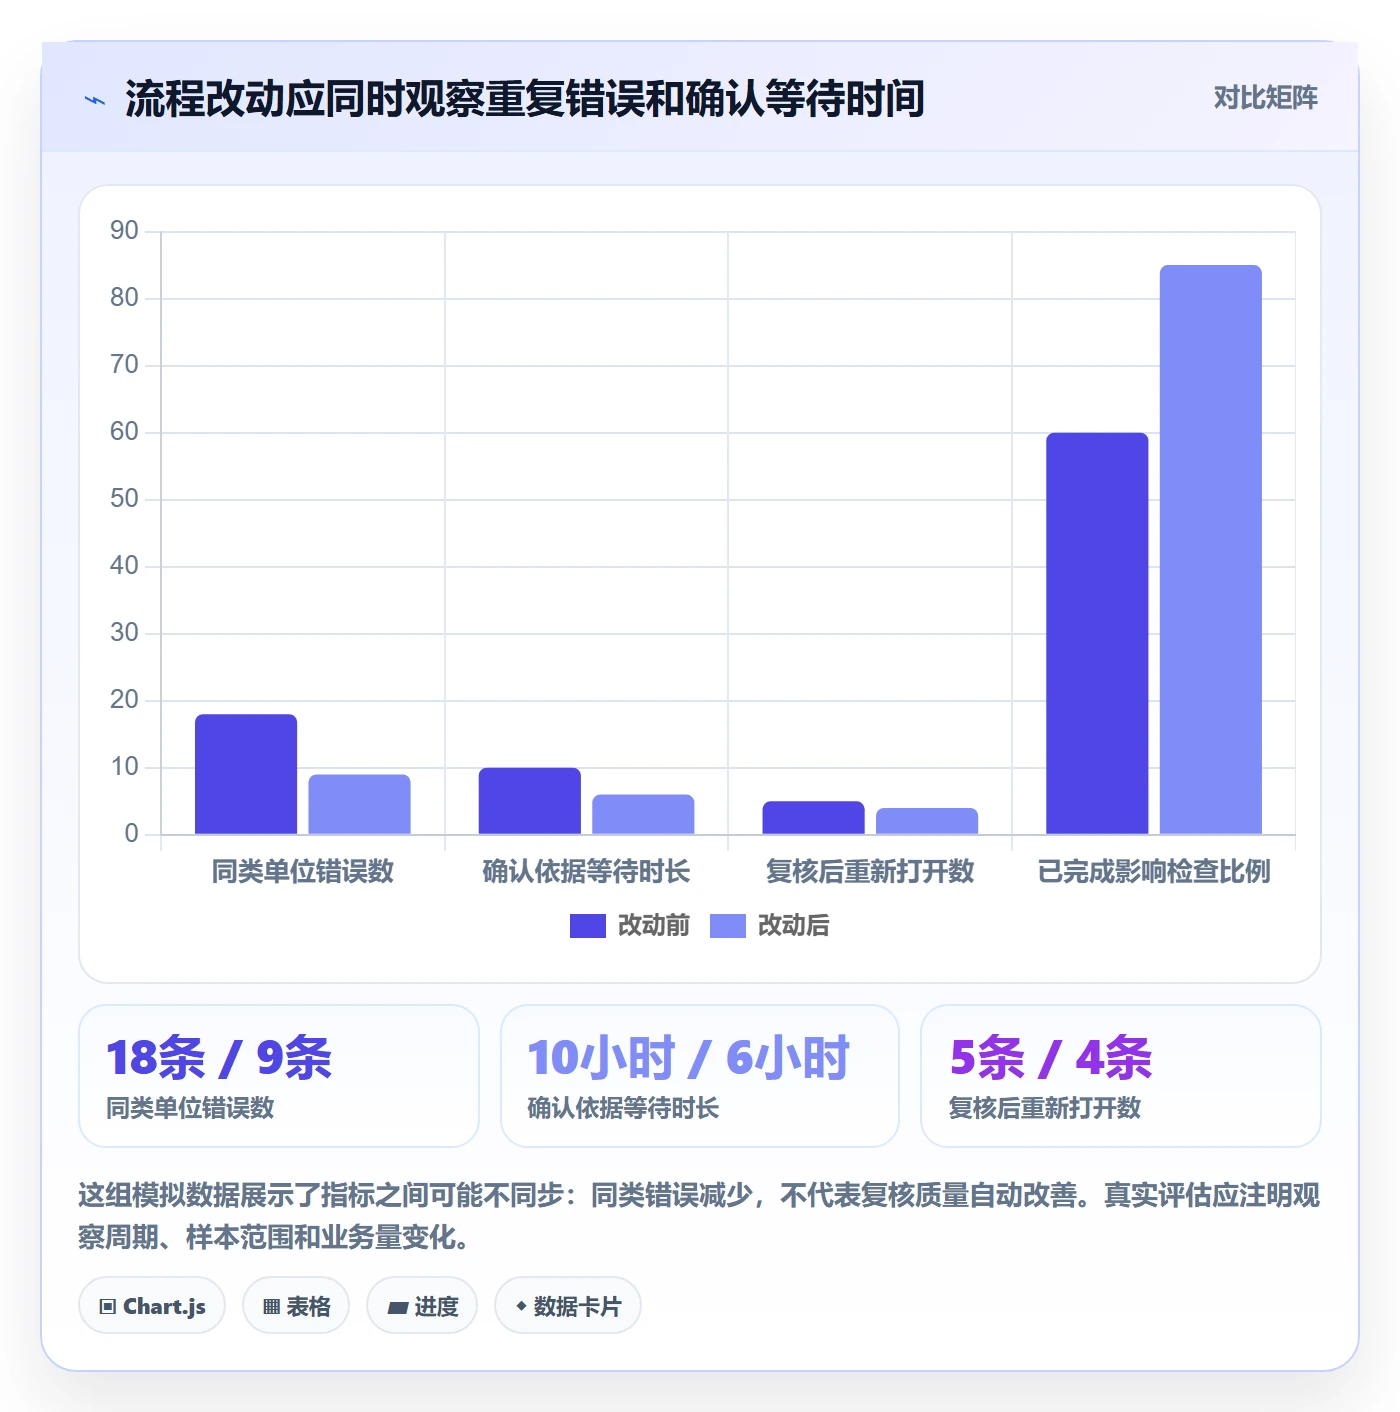Click the 同类单位错误数 x-axis label
The height and width of the screenshot is (1412, 1400).
point(303,872)
